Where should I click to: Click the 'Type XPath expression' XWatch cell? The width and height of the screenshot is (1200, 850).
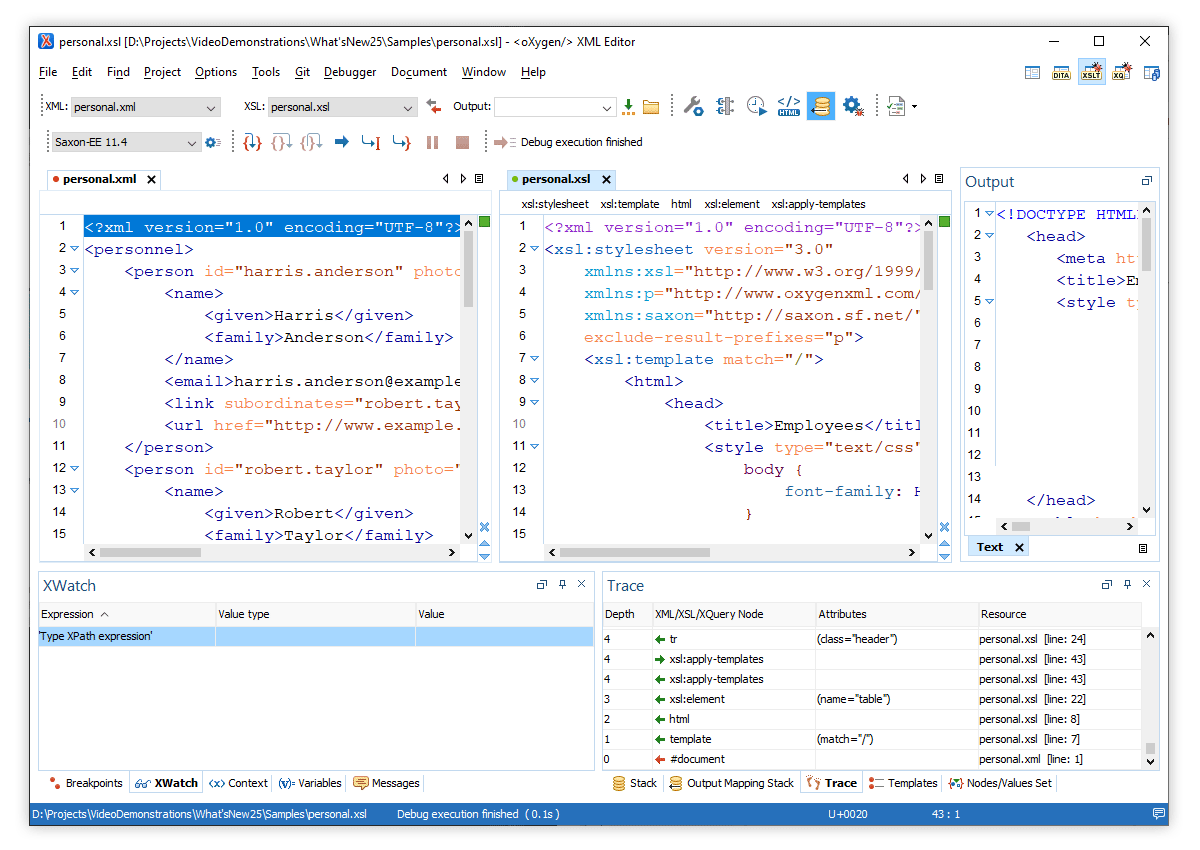(126, 636)
